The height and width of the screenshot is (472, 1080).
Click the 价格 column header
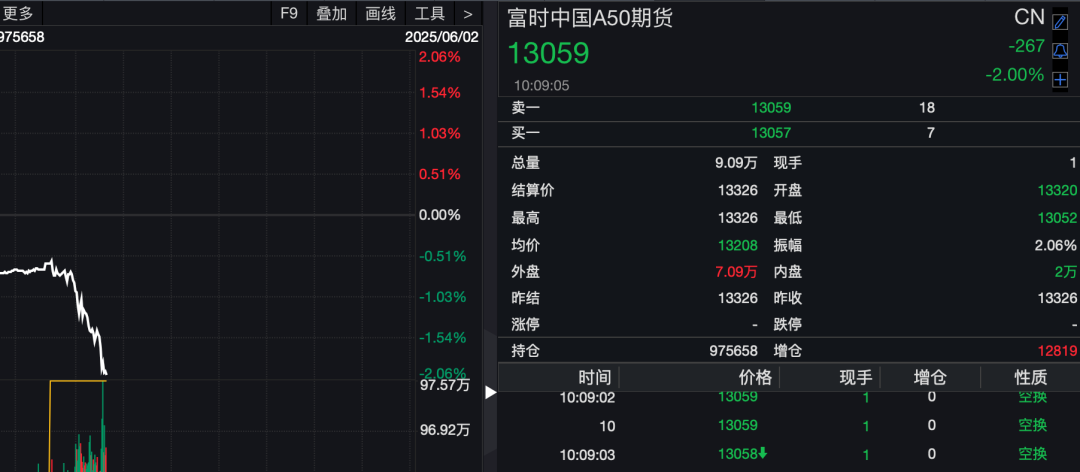755,377
